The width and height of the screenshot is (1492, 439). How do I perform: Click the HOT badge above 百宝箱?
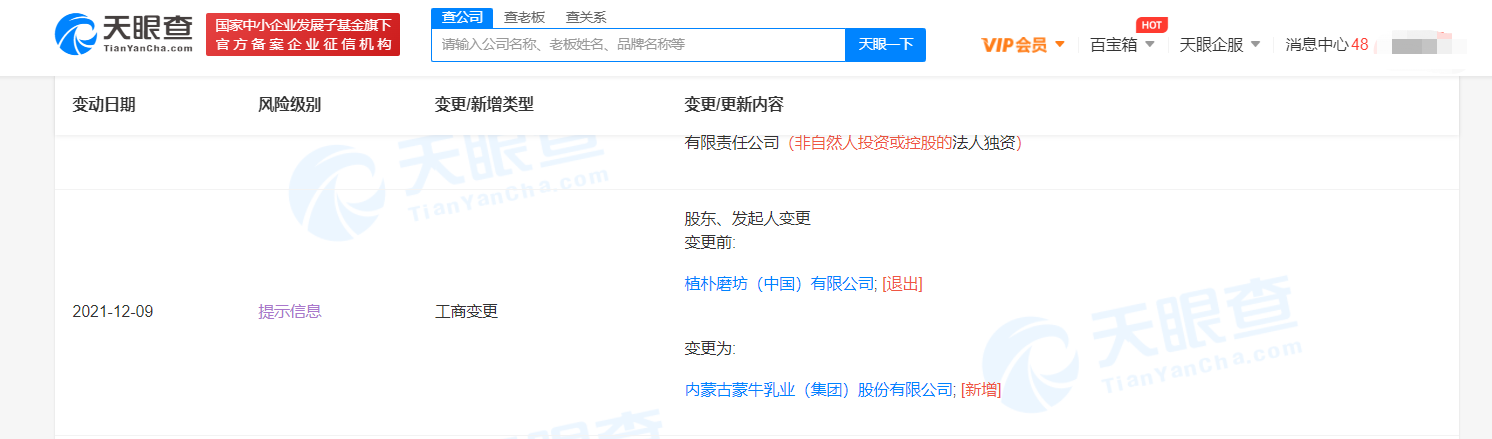click(1152, 25)
